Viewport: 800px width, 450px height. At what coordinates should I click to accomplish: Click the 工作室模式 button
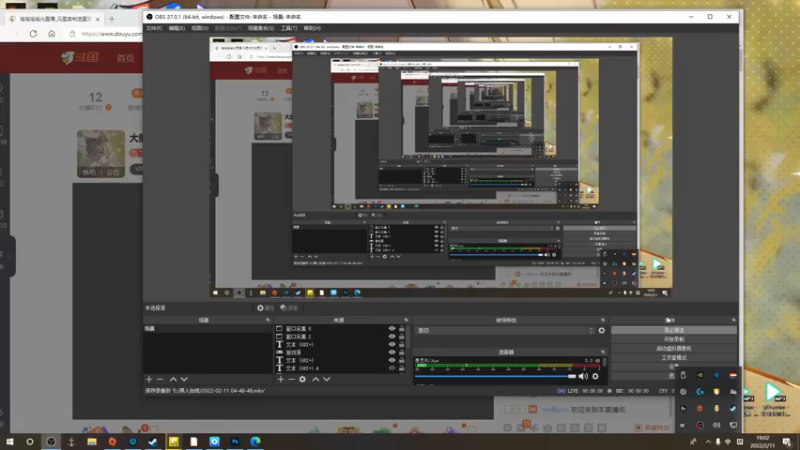pos(673,358)
